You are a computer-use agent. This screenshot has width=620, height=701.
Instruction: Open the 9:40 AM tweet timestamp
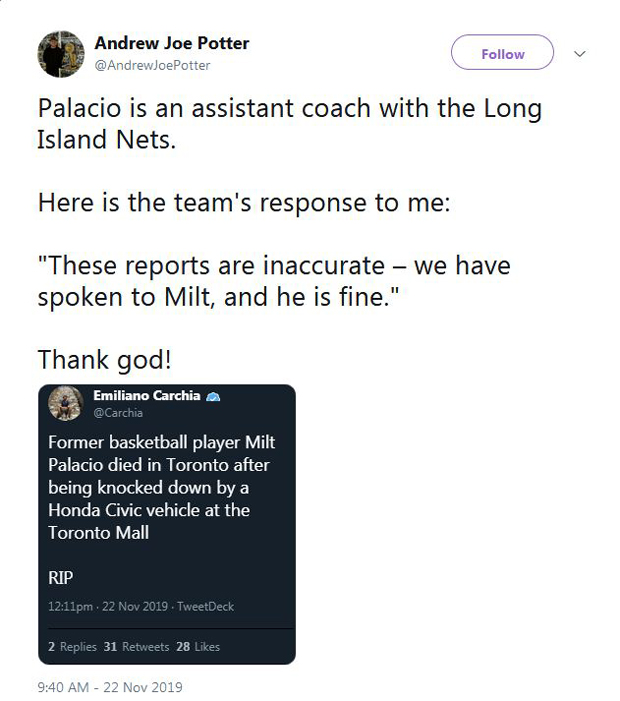click(x=110, y=687)
